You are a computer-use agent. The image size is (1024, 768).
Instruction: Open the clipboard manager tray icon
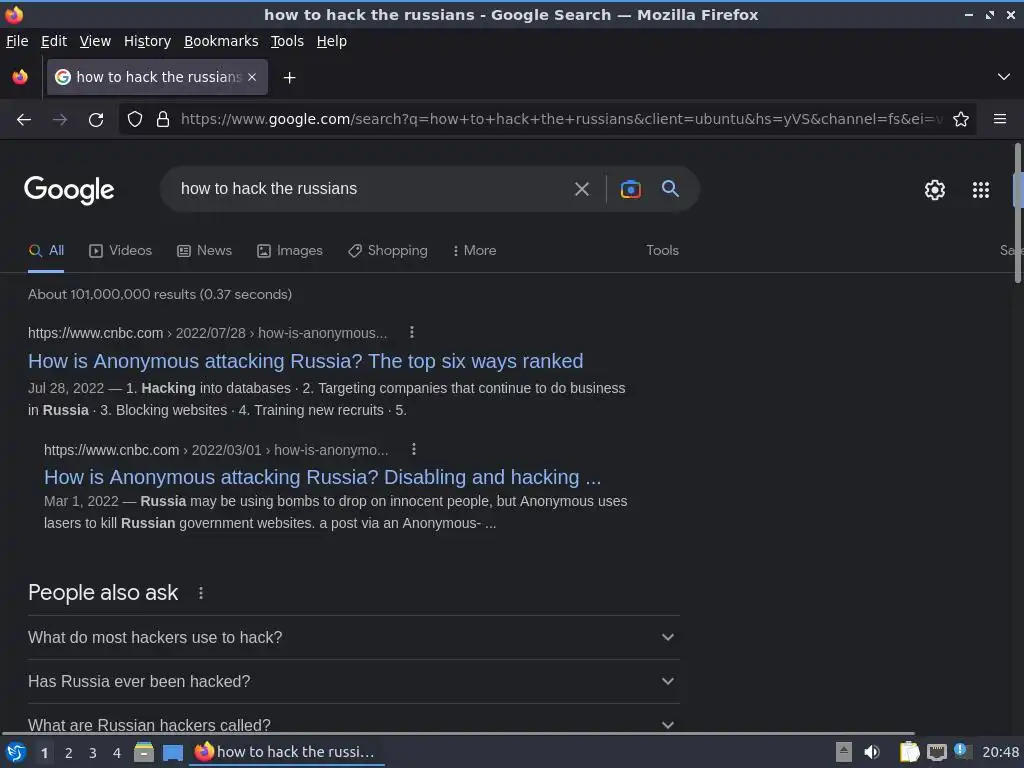point(909,752)
